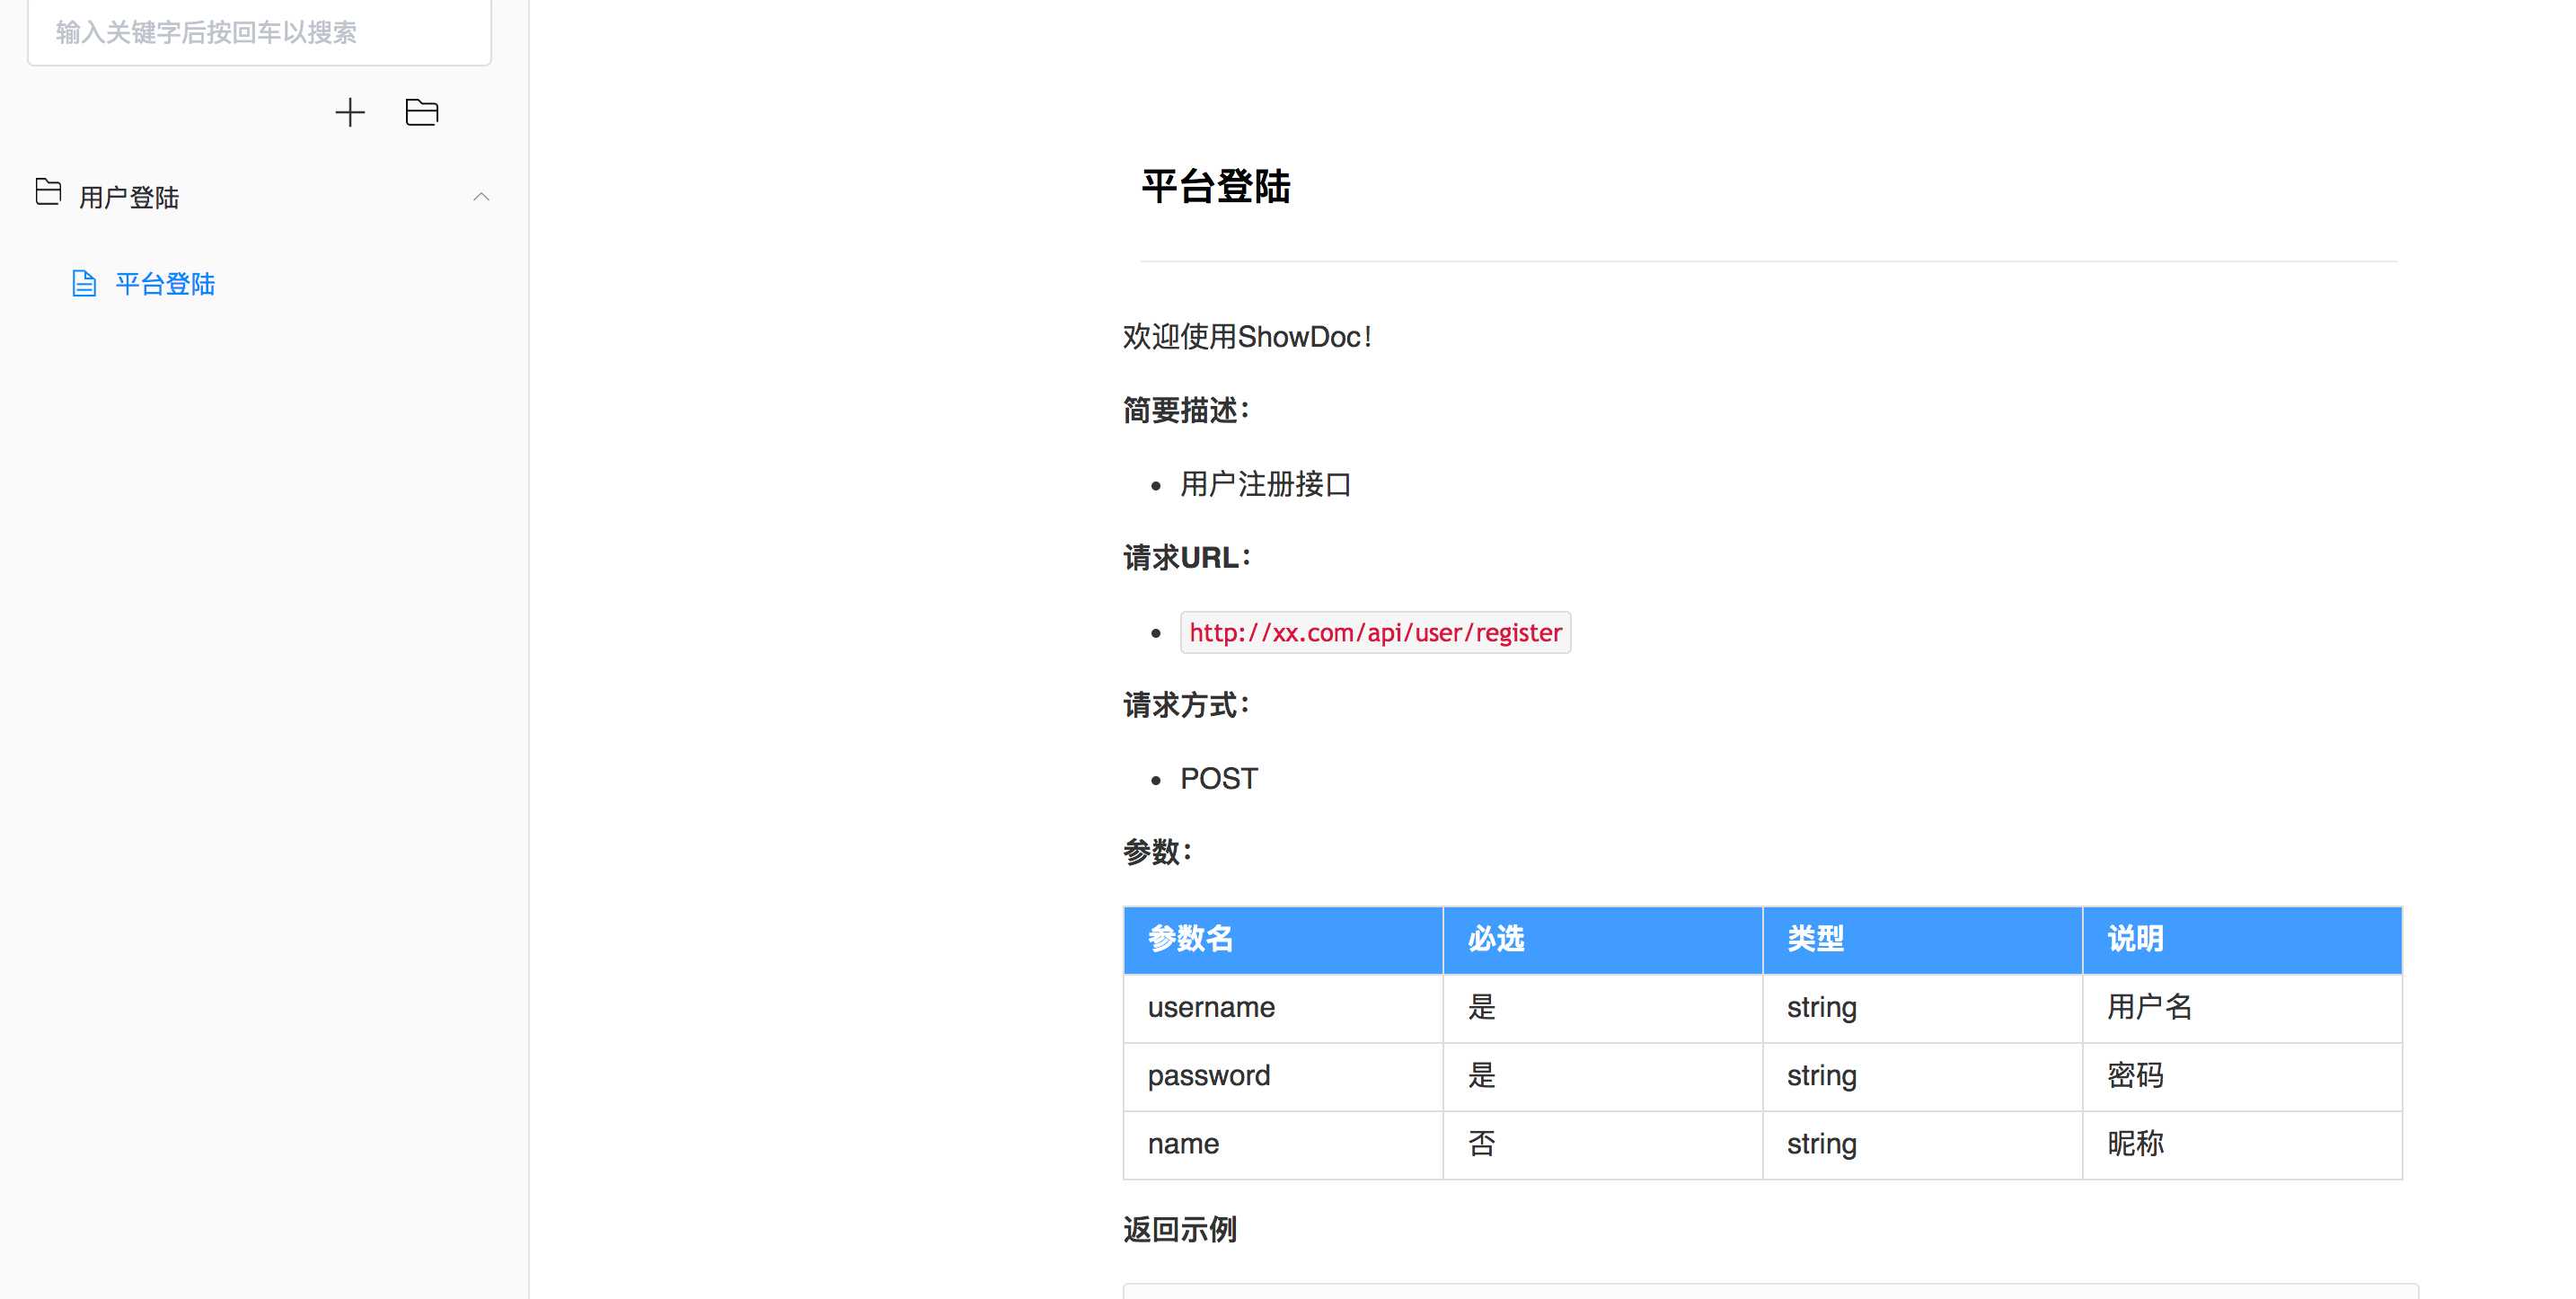The height and width of the screenshot is (1299, 2576).
Task: Click the POST bullet item
Action: [x=1219, y=779]
